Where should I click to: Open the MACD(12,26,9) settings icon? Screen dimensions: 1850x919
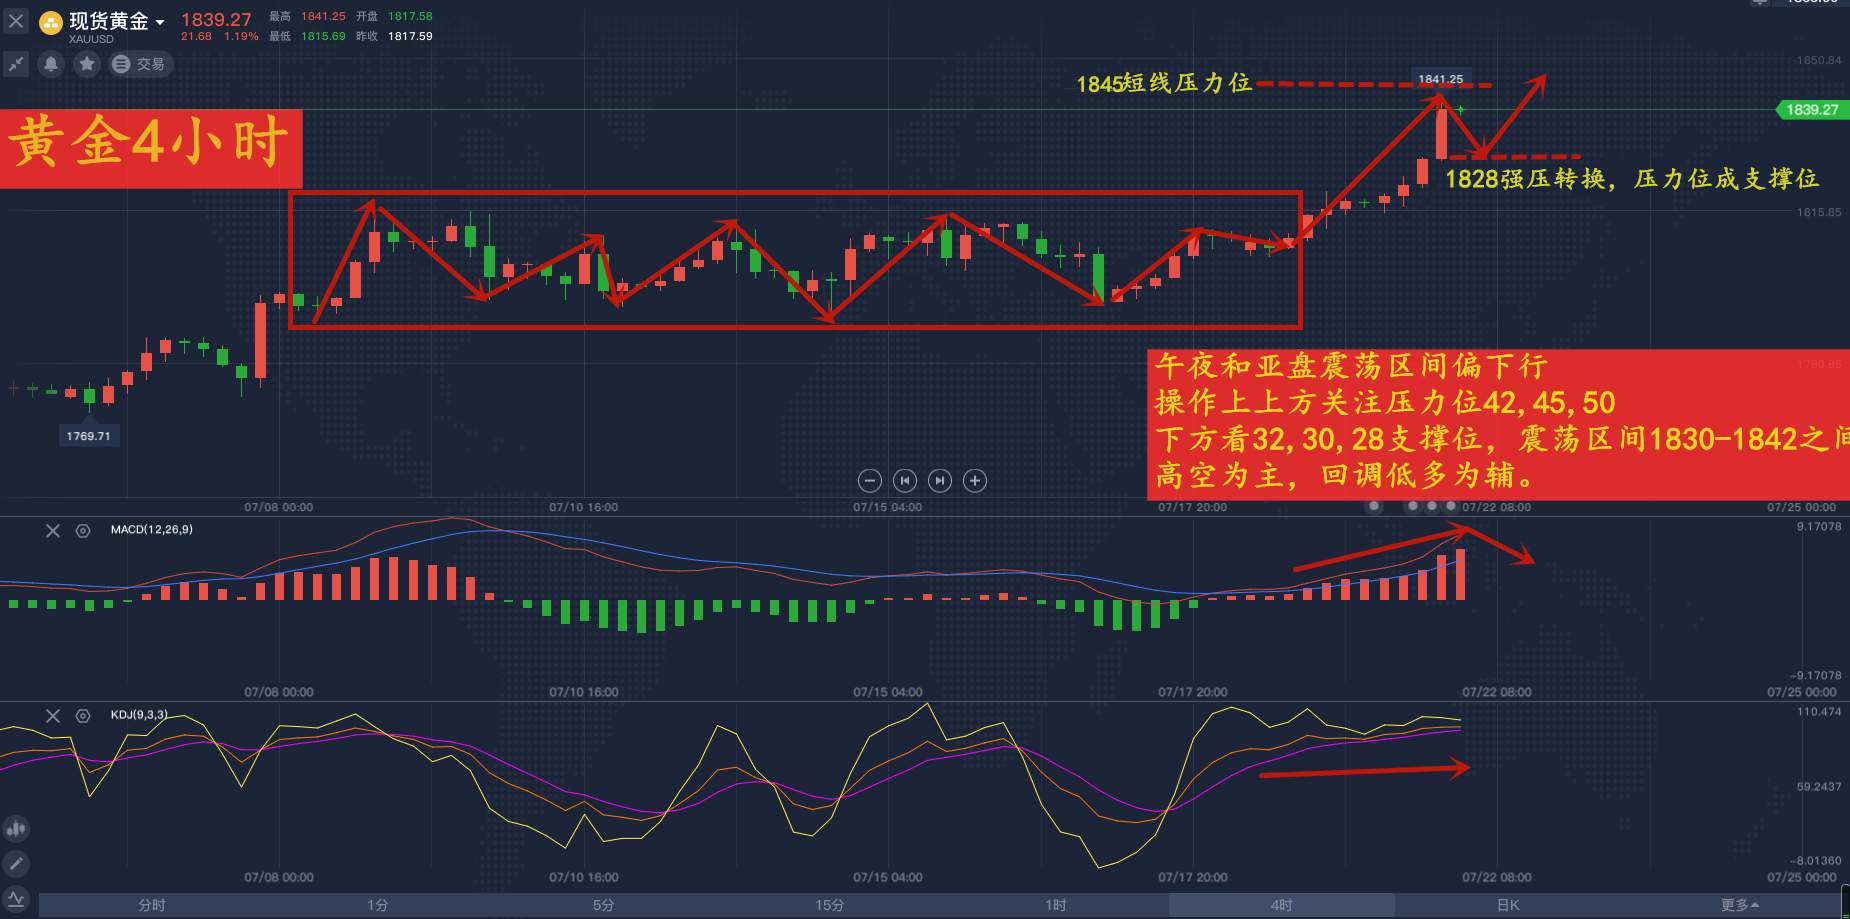pos(83,531)
